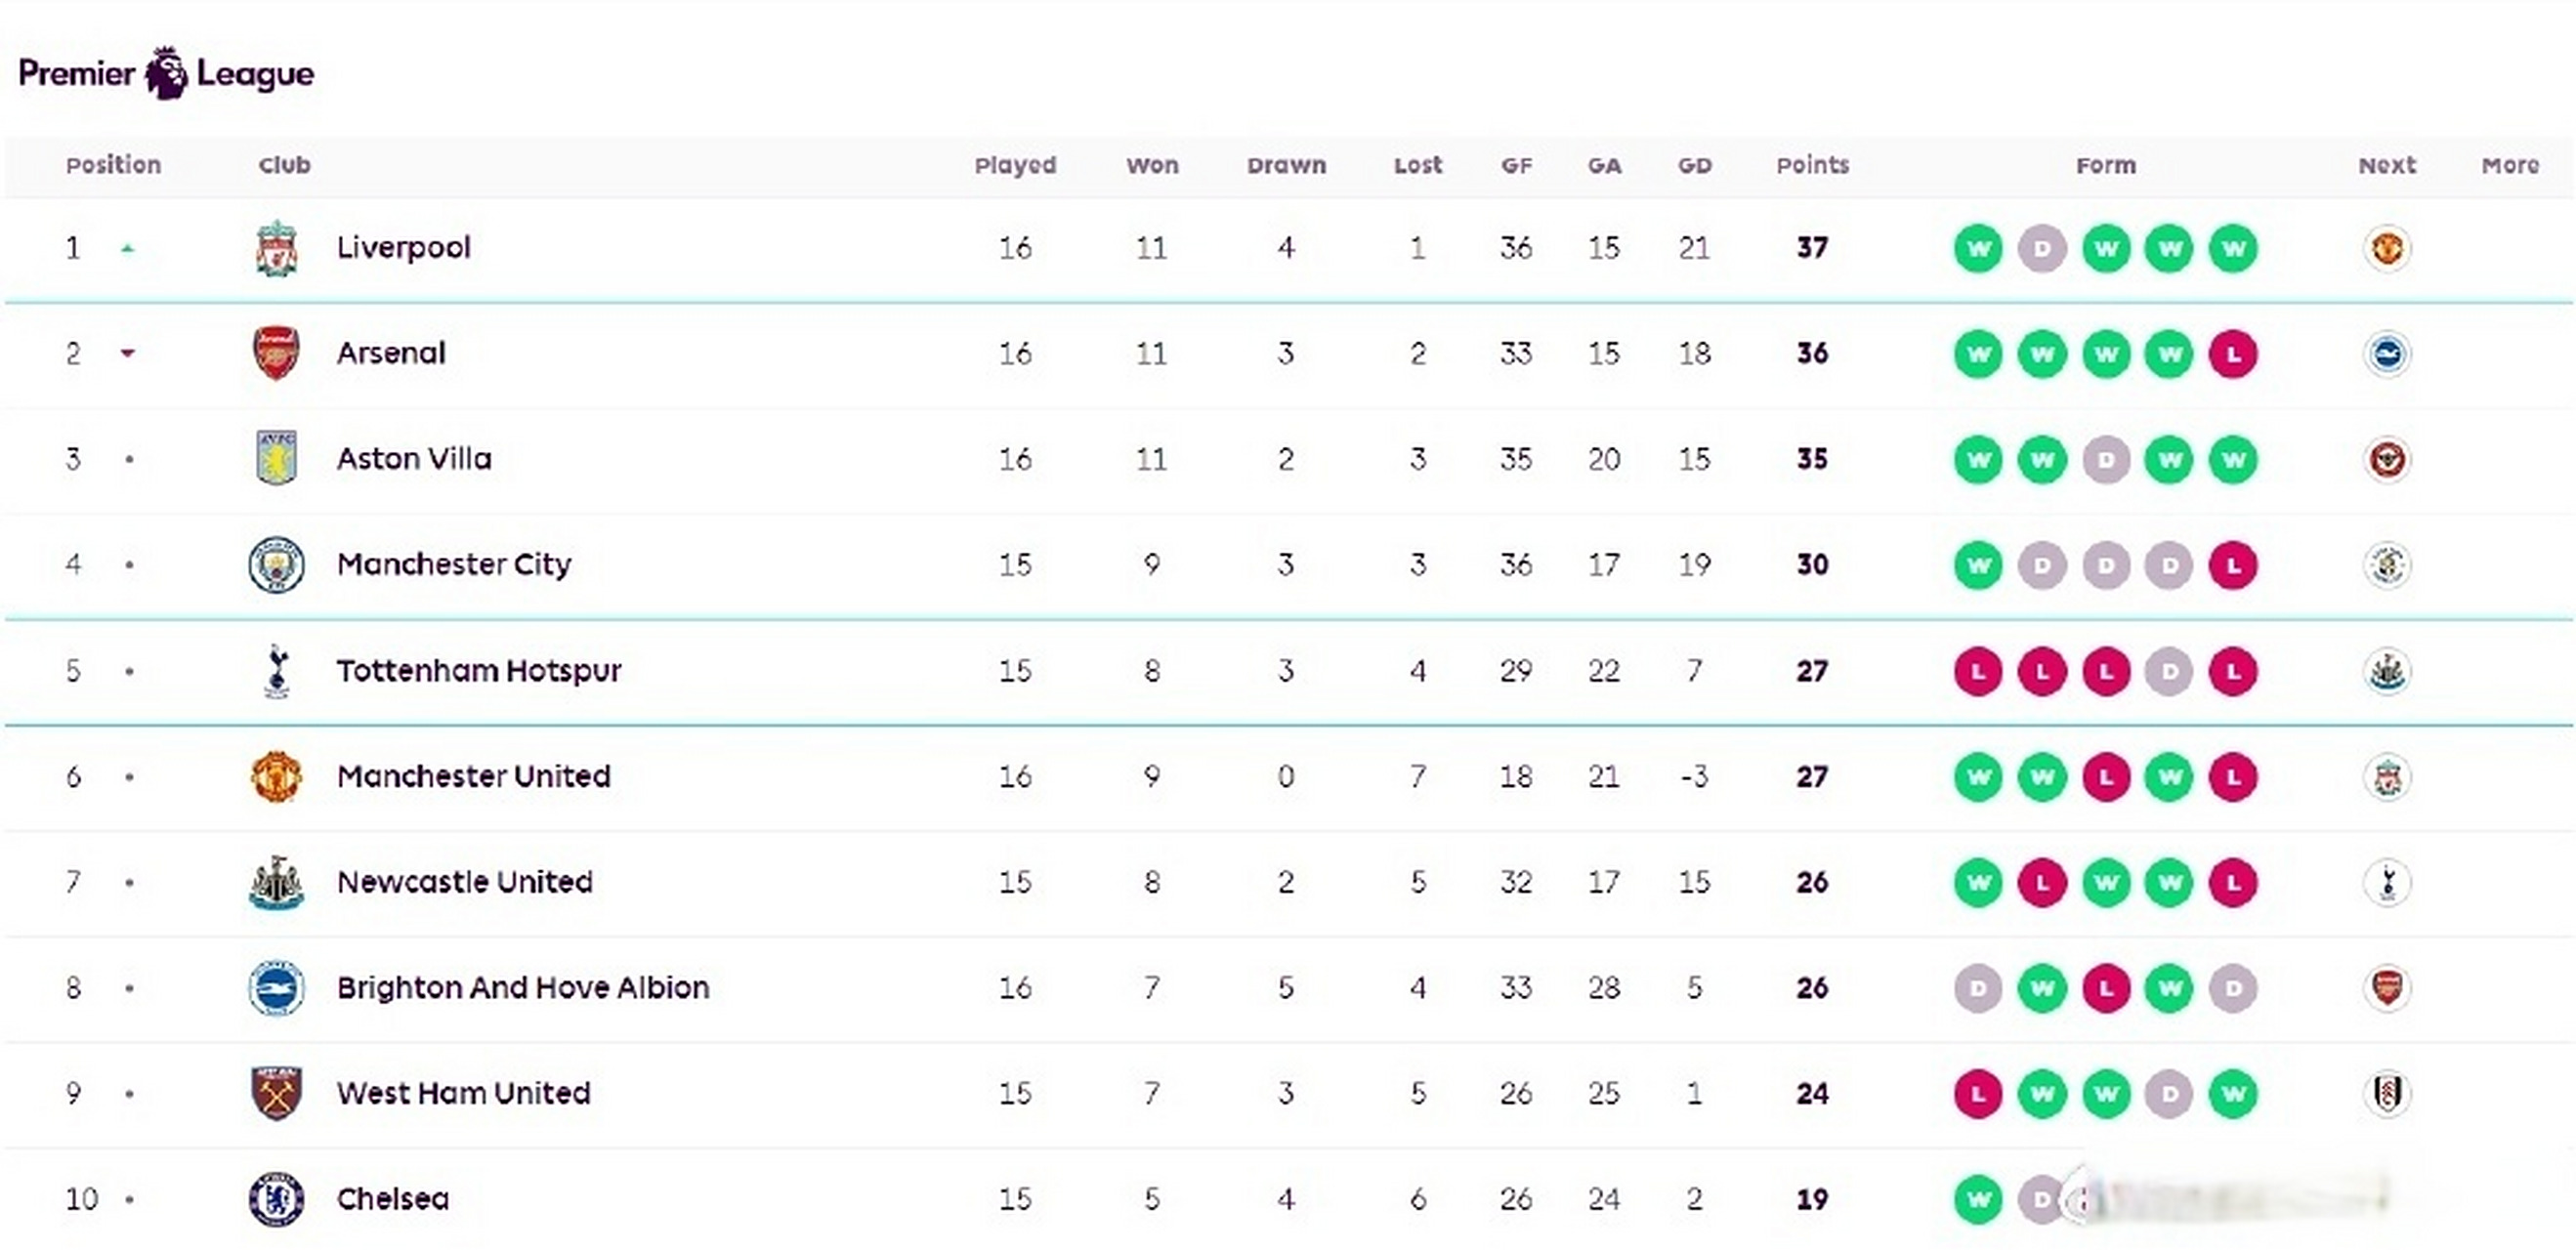Screen dimensions: 2576x1250
Task: Select Liverpool's drawn result in form column
Action: 2042,248
